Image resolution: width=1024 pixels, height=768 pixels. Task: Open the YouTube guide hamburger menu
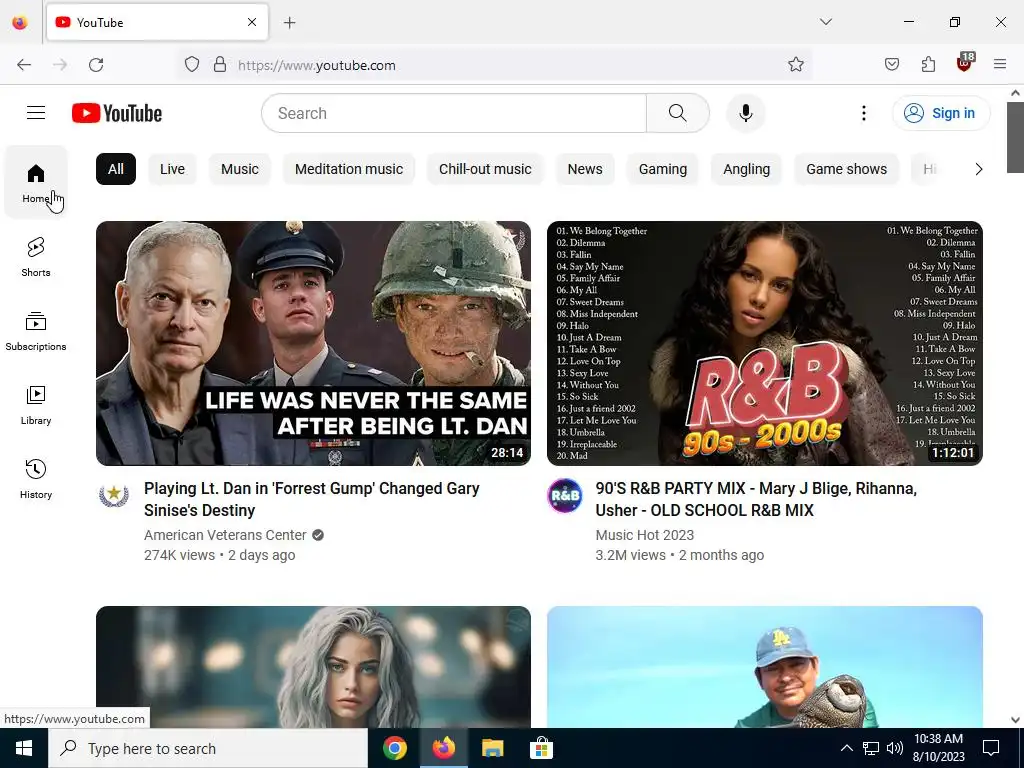(36, 113)
